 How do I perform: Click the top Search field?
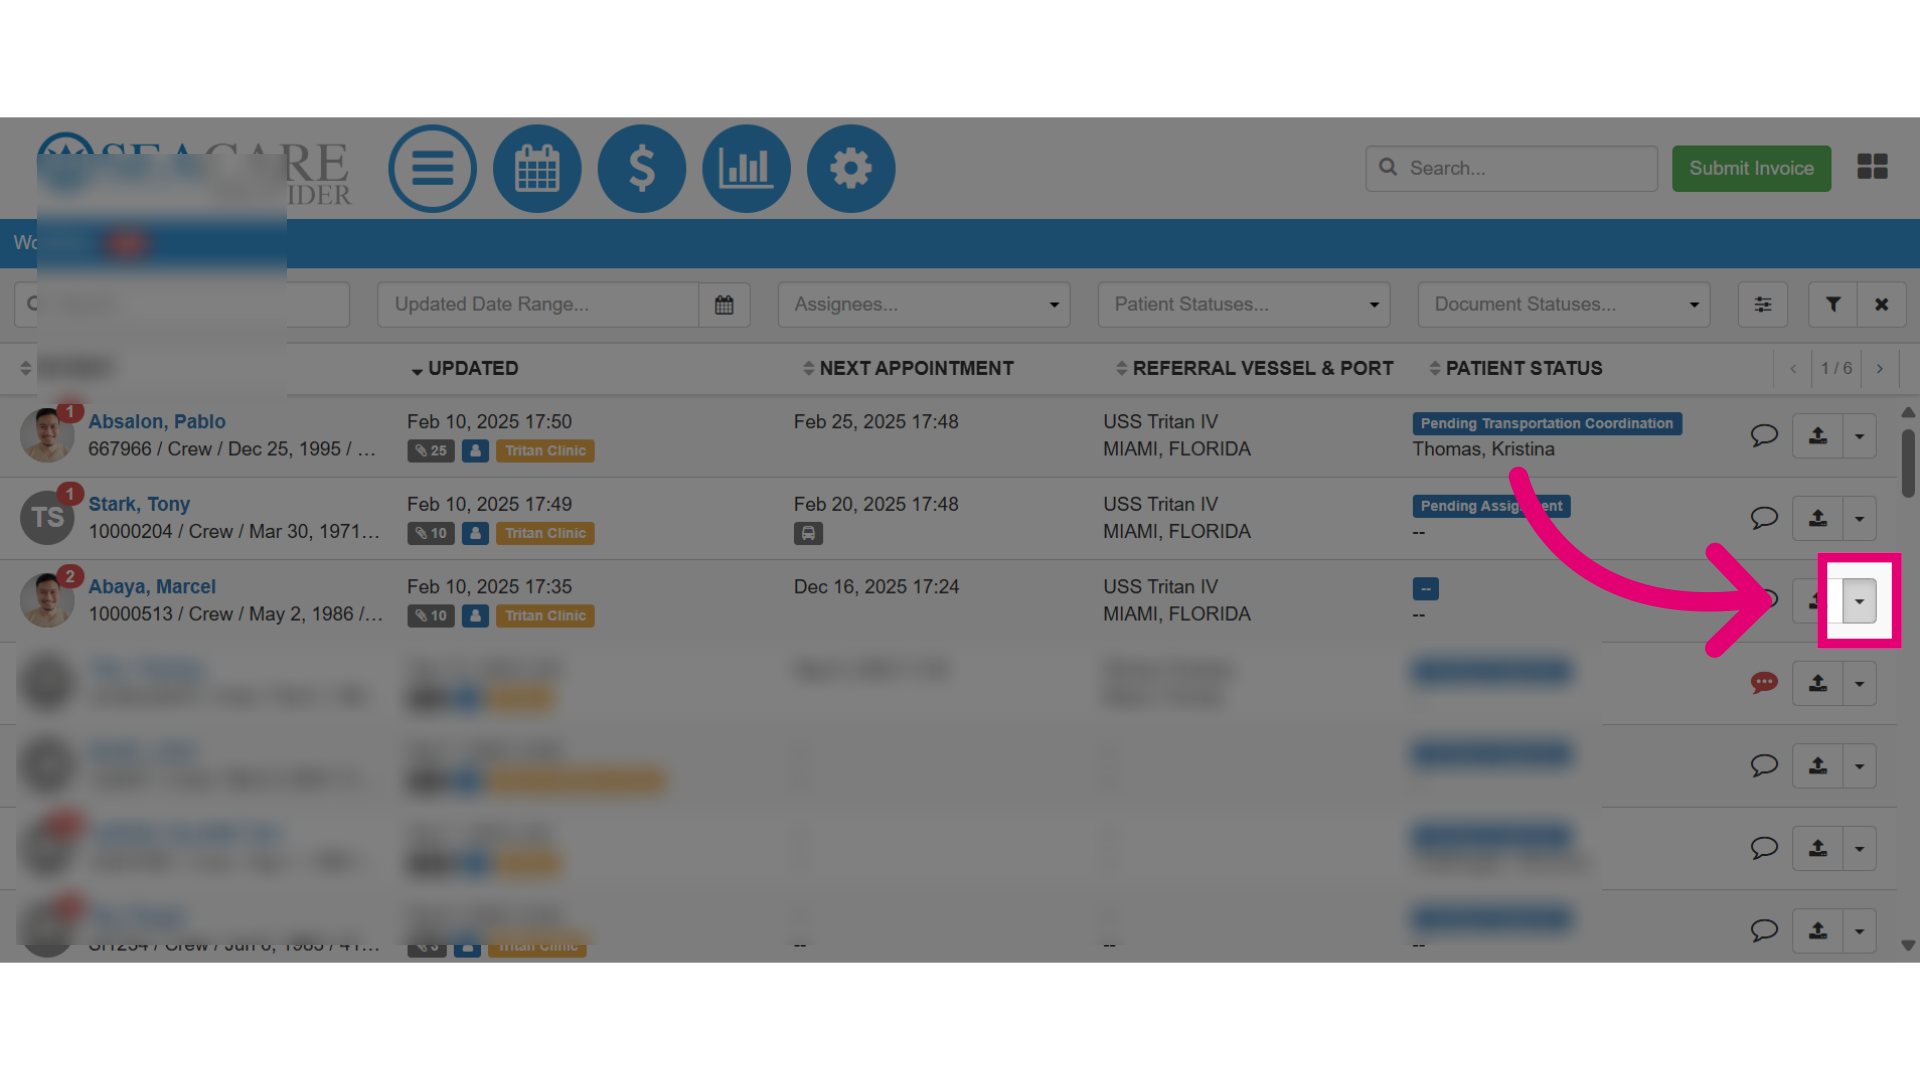tap(1511, 168)
